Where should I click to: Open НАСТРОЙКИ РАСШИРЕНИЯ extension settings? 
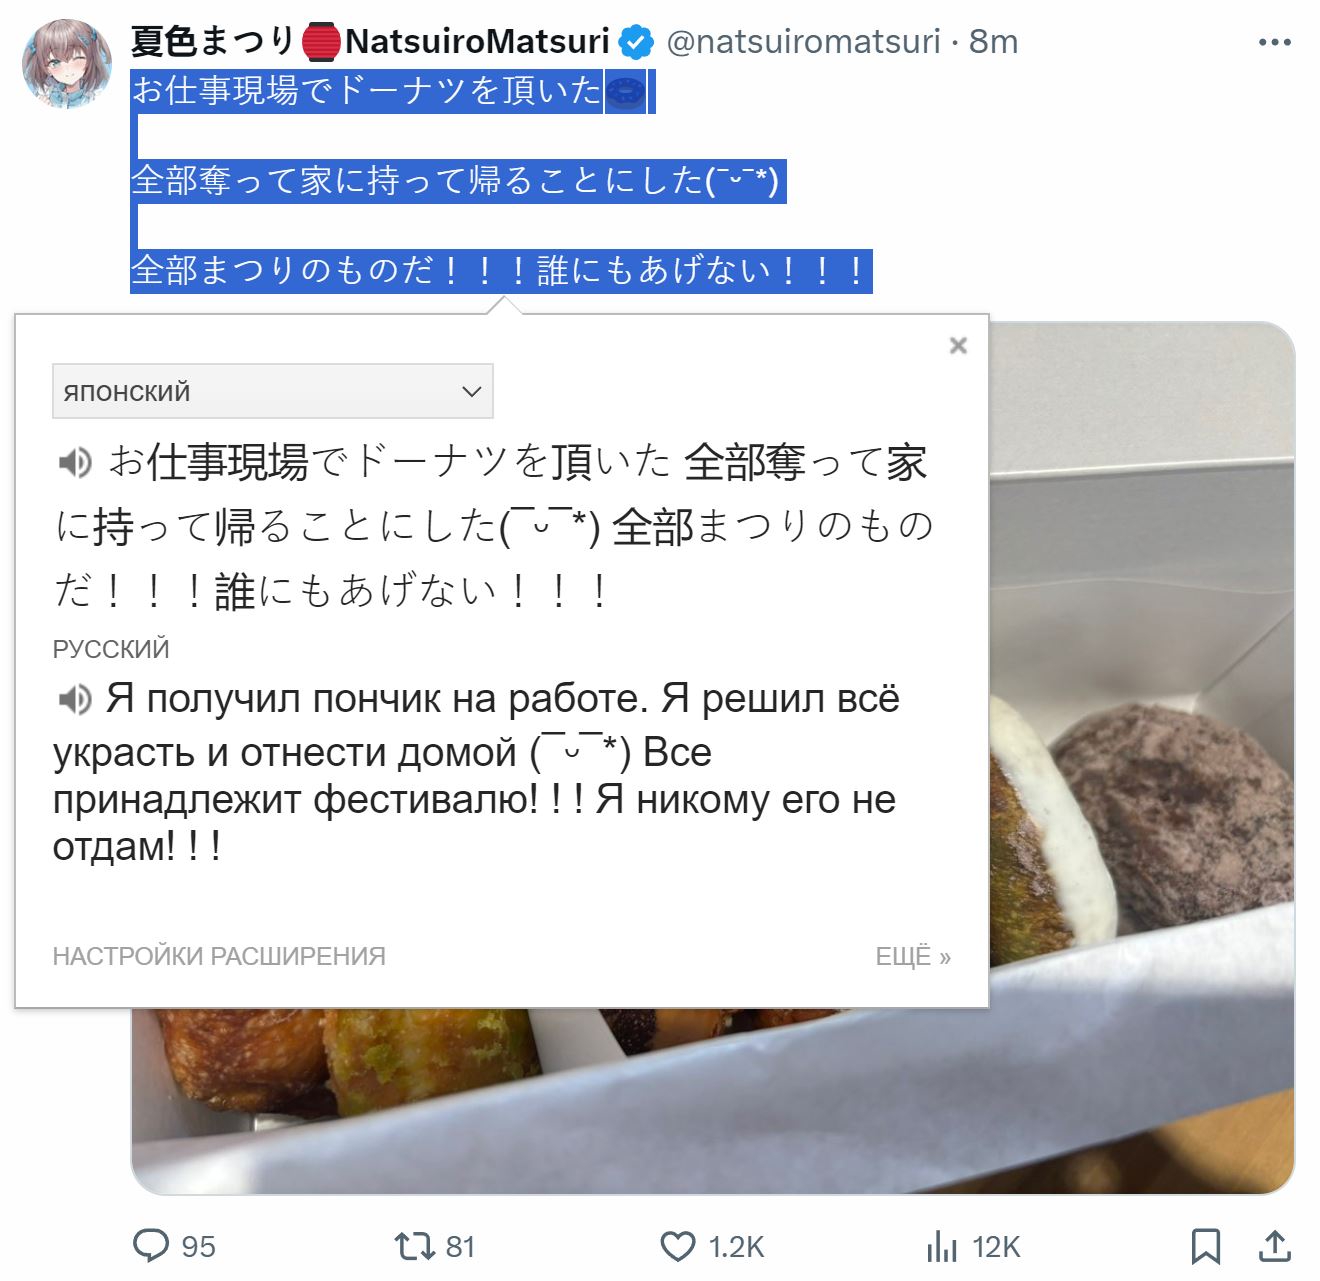click(x=219, y=956)
